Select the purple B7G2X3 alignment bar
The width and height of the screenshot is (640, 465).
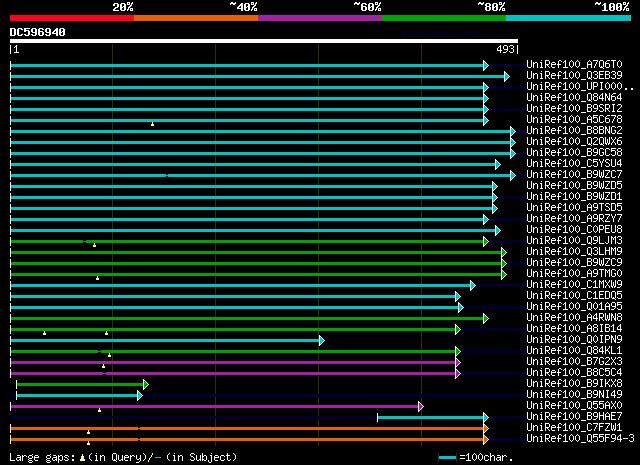coord(235,363)
